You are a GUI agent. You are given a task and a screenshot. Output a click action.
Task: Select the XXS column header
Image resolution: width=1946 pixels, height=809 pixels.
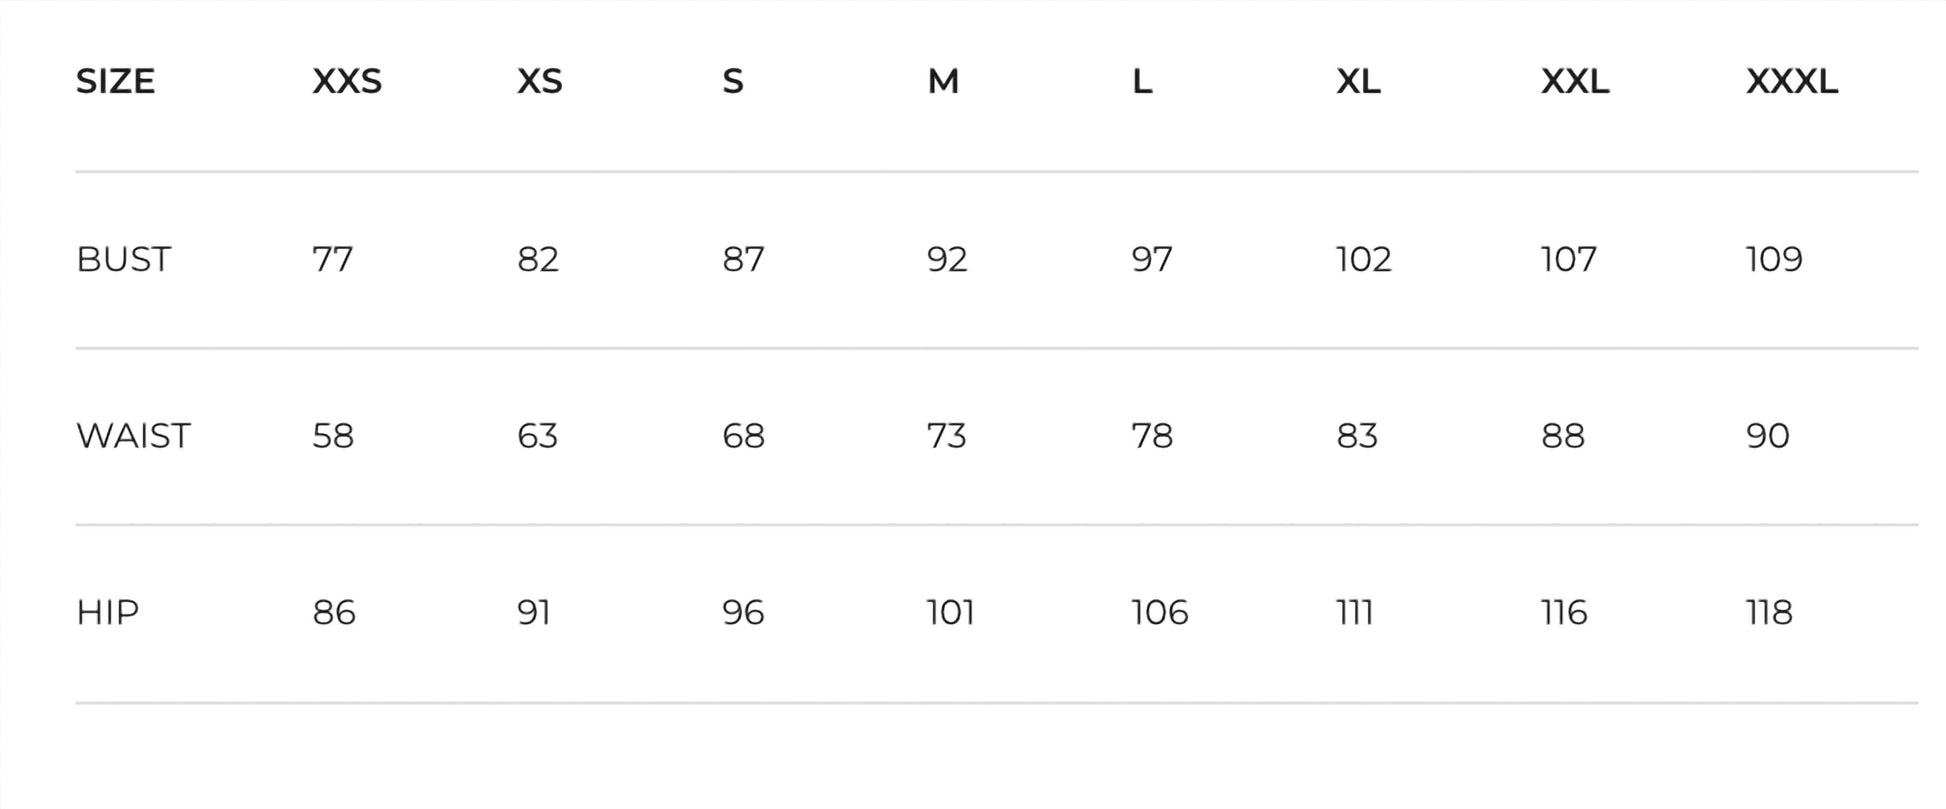point(347,81)
